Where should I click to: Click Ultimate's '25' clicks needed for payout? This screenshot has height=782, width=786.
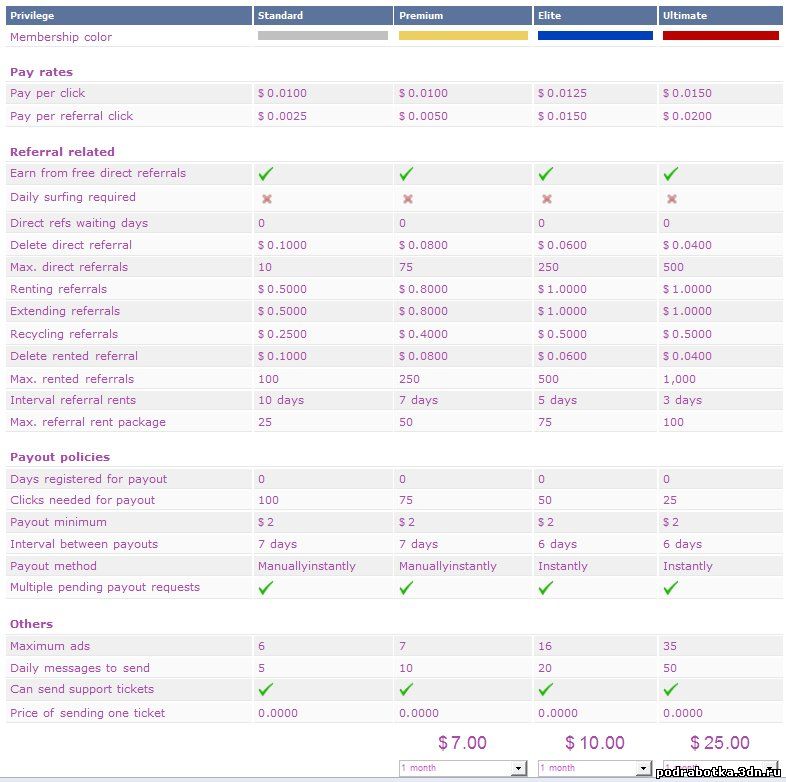coord(670,500)
